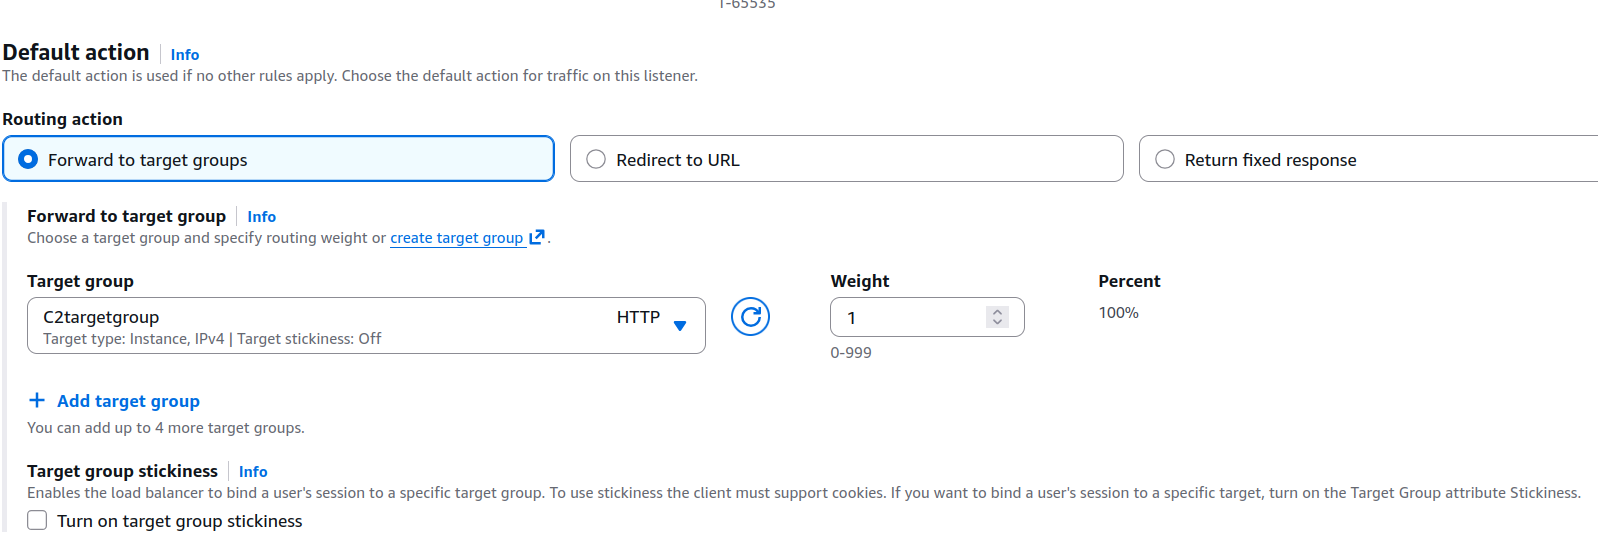The image size is (1598, 552).
Task: Click the Redirect to URL label text
Action: (678, 160)
